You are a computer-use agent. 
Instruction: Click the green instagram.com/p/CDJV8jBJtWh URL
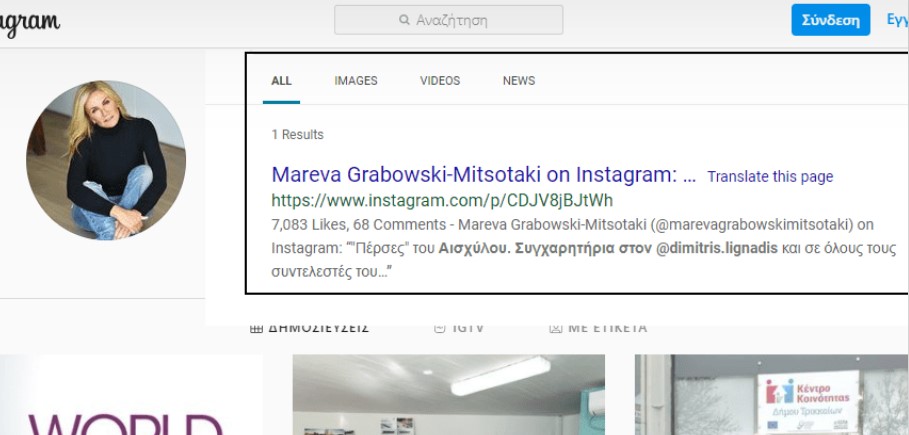pyautogui.click(x=442, y=201)
